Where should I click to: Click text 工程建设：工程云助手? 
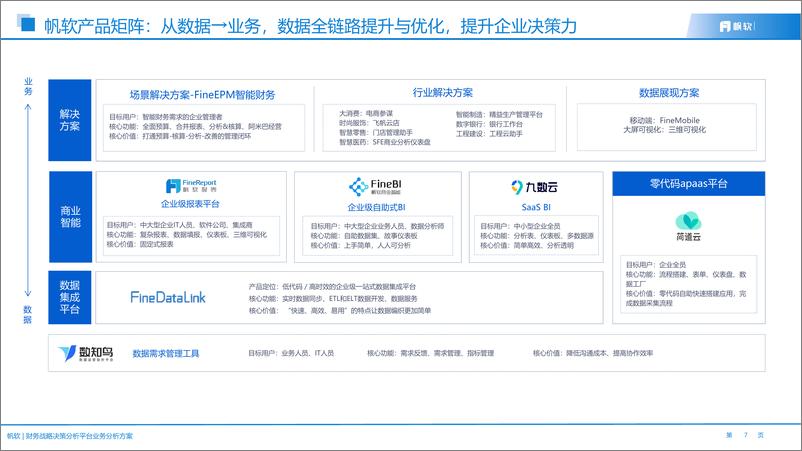(489, 133)
